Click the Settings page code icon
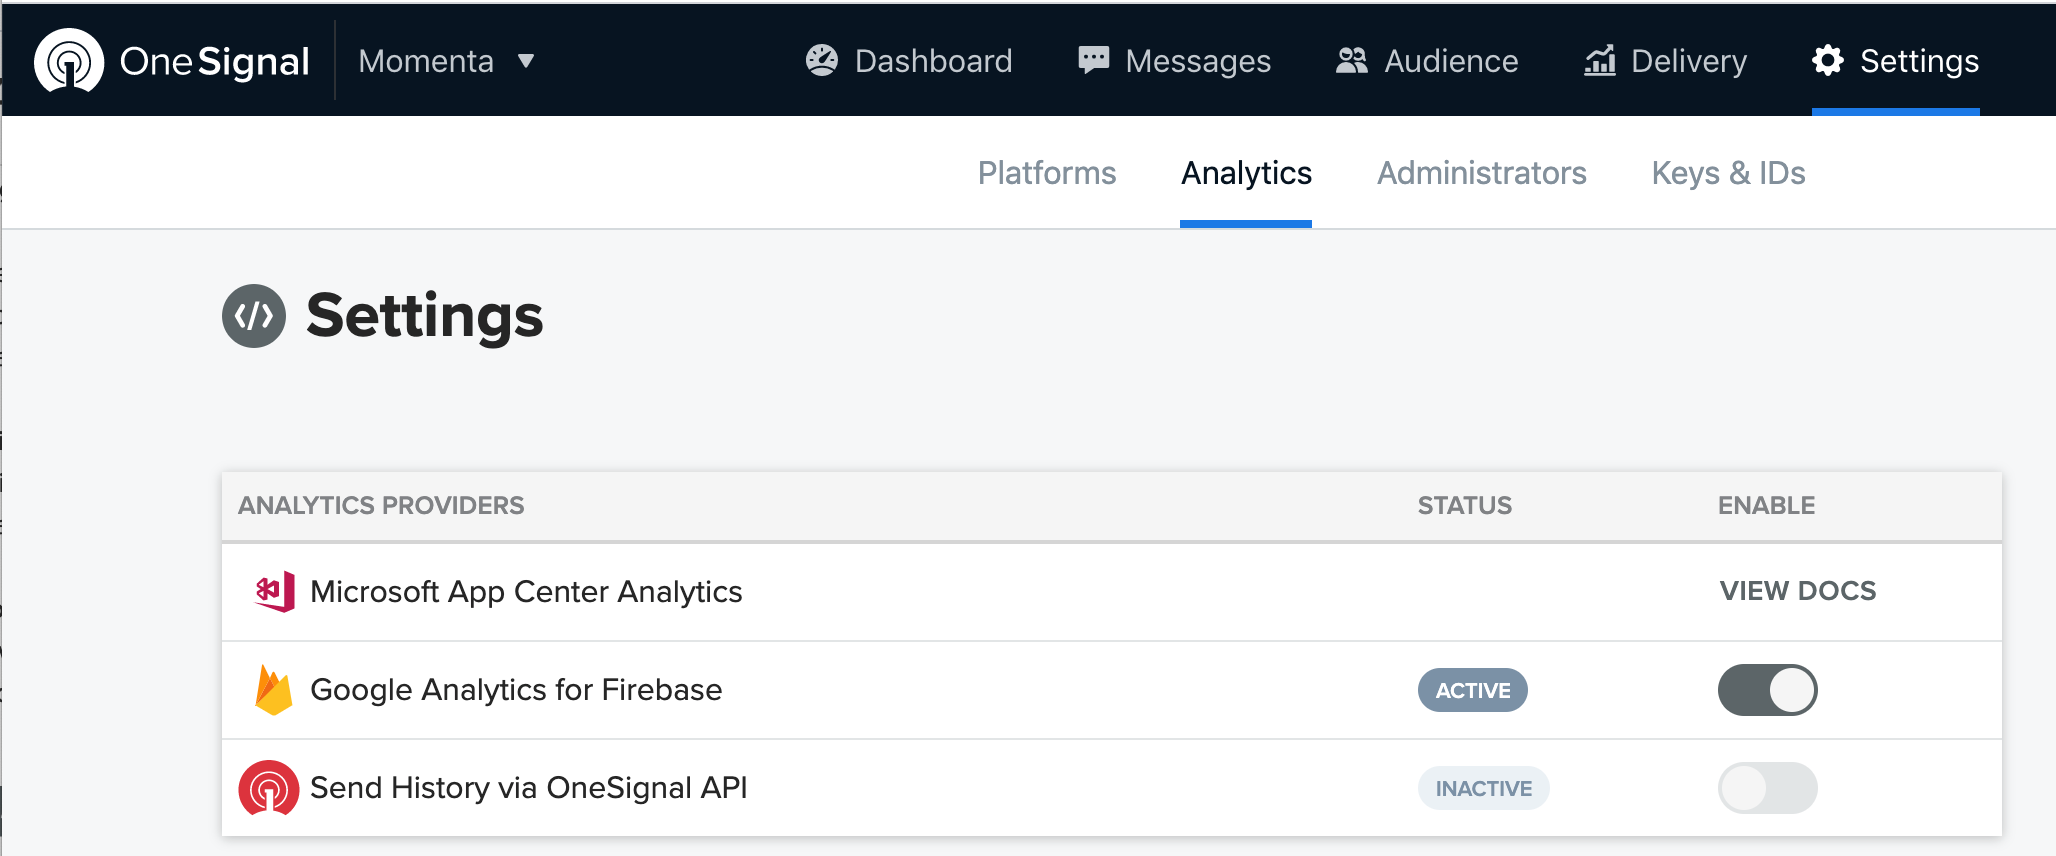Viewport: 2056px width, 856px height. point(254,316)
